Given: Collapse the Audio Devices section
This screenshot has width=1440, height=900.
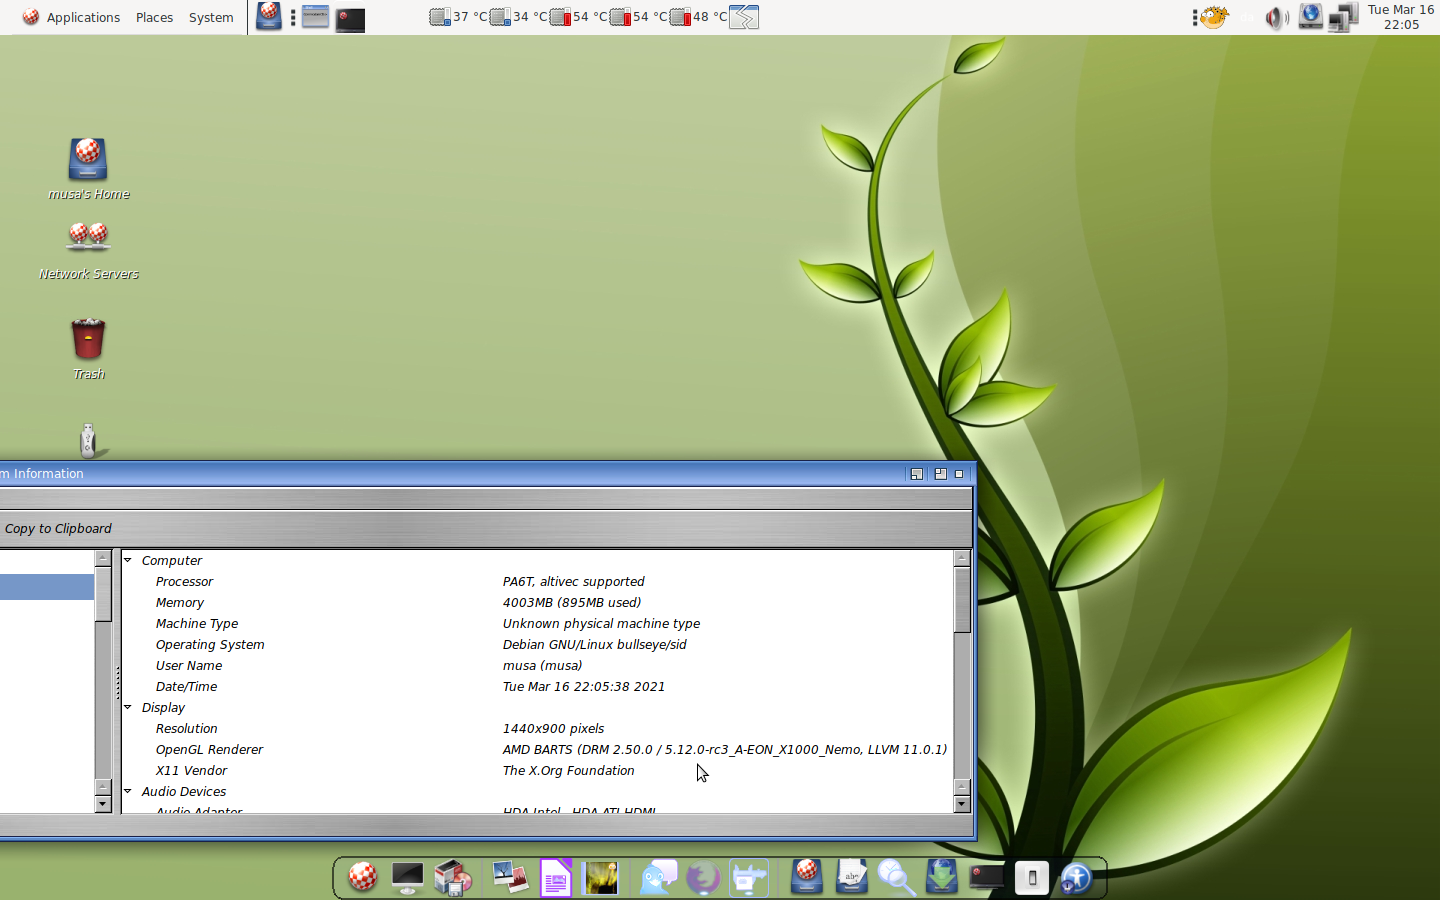Looking at the screenshot, I should coord(128,791).
